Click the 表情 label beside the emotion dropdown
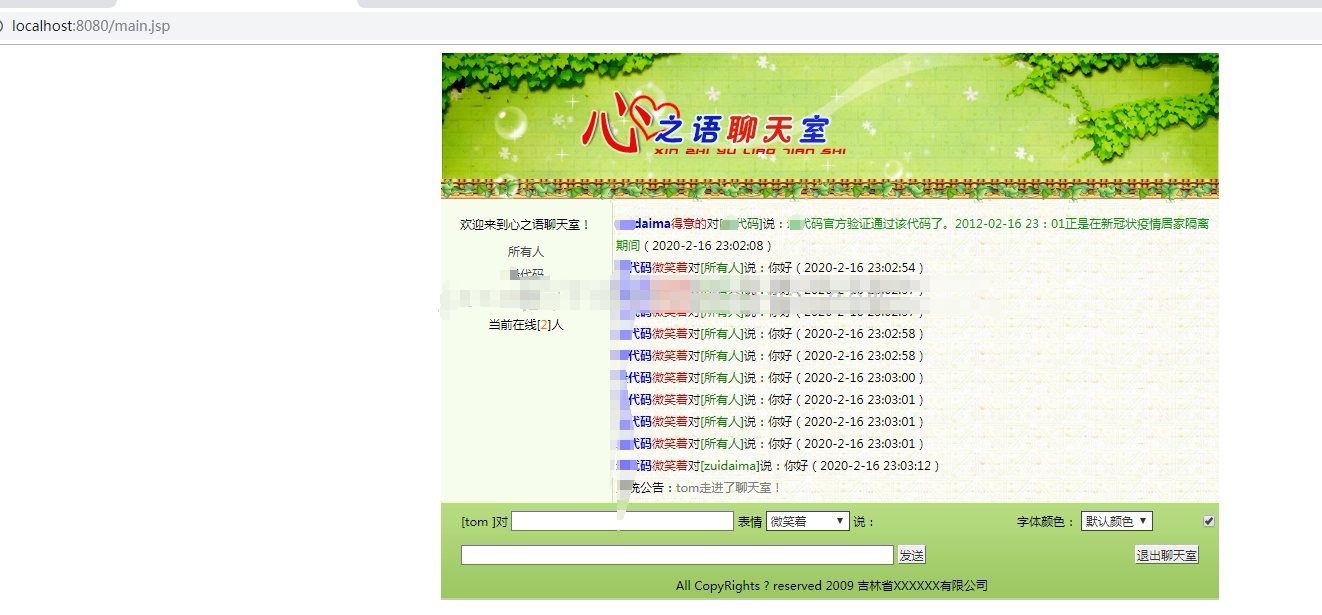1322x615 pixels. (750, 522)
